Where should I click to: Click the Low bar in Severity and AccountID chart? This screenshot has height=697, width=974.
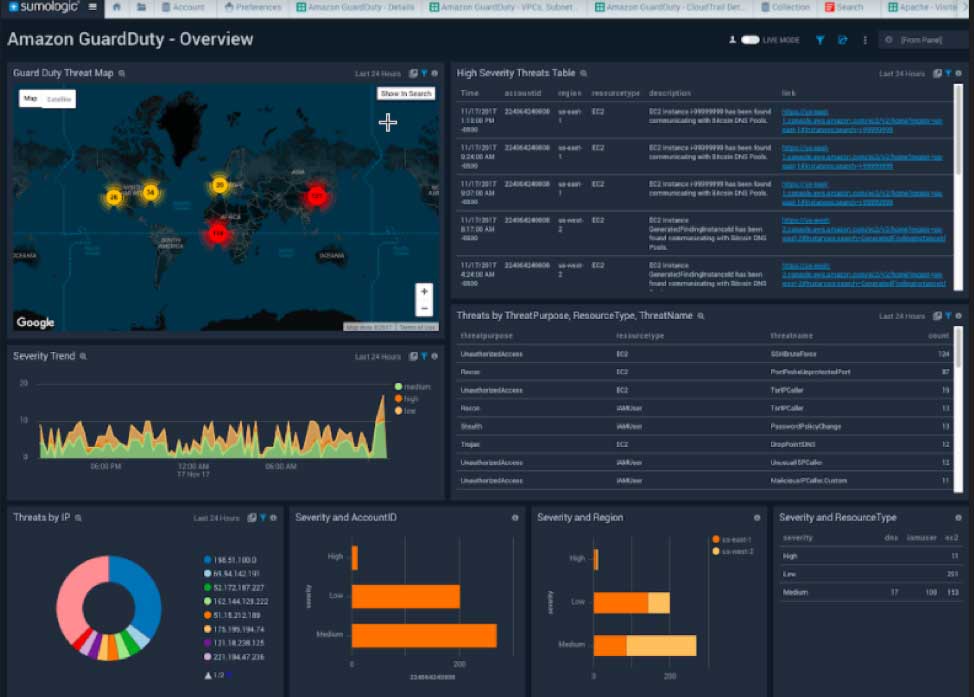406,596
